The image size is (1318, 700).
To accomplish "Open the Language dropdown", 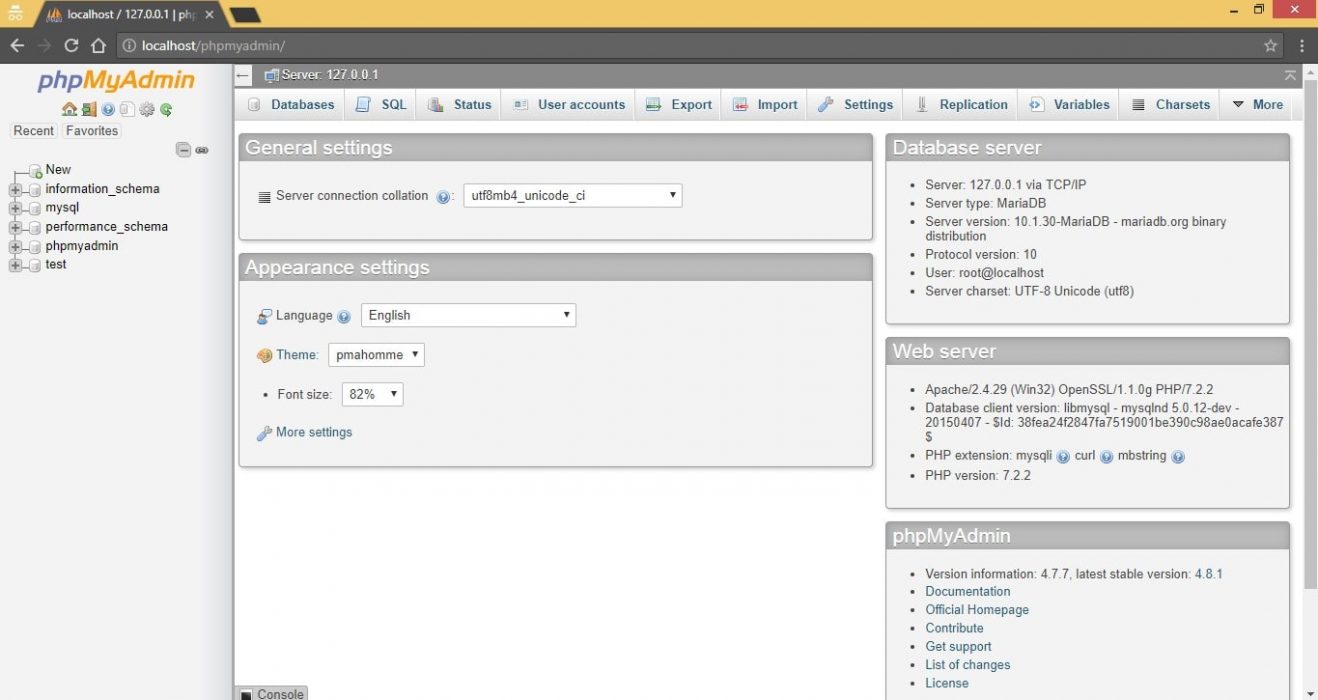I will [468, 315].
